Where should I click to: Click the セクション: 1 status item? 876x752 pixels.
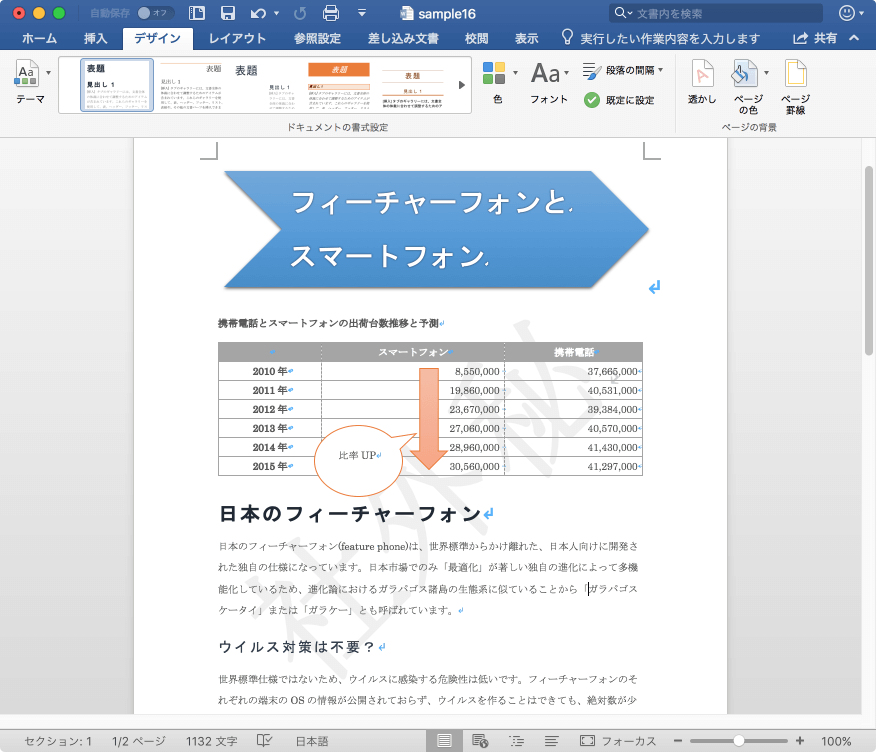(x=58, y=741)
